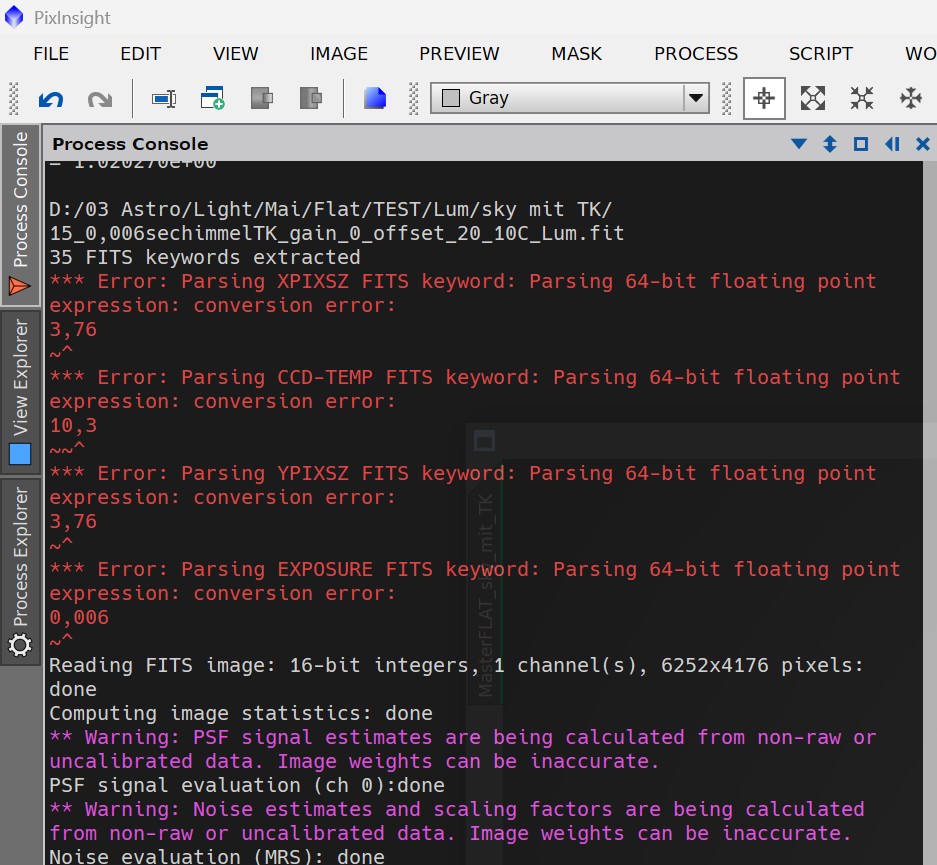937x865 pixels.
Task: Click the '0,006' error value
Action: tap(79, 617)
